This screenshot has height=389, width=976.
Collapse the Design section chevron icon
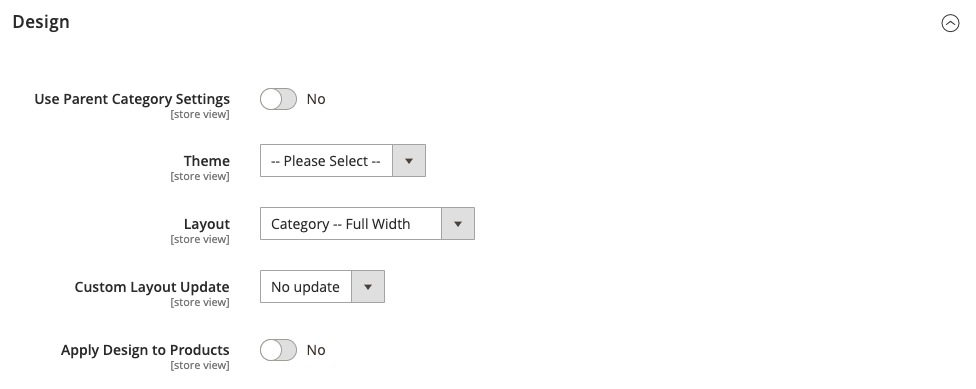point(950,23)
